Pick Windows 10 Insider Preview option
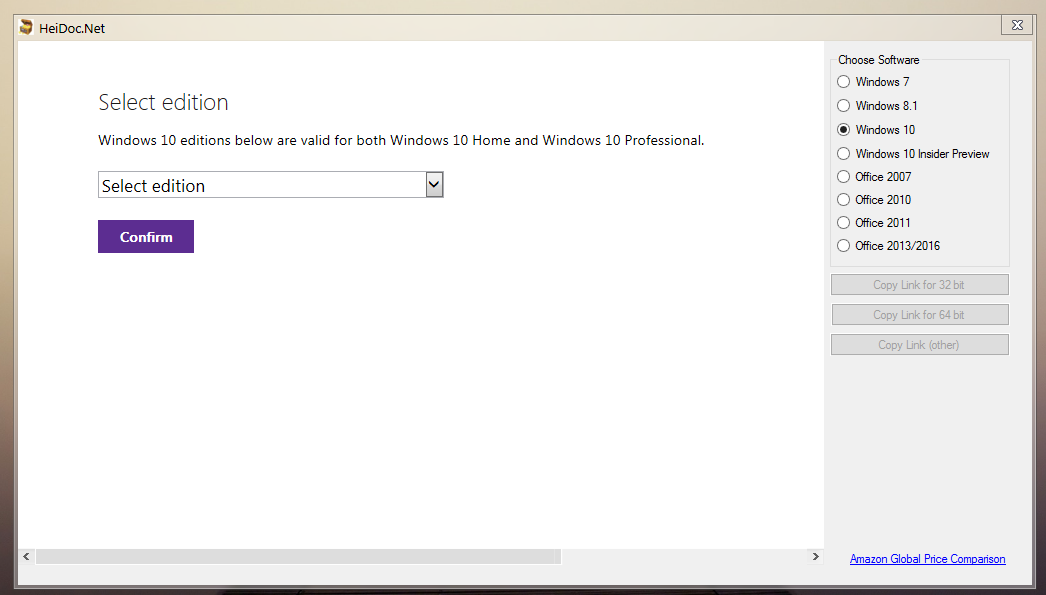This screenshot has width=1046, height=595. (x=913, y=153)
